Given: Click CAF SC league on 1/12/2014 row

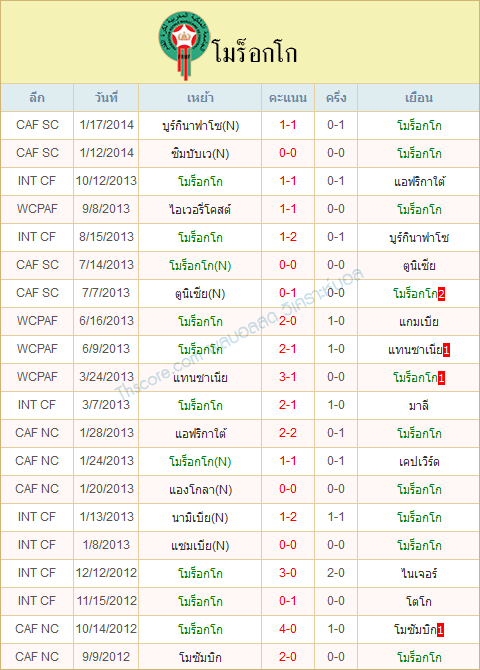Looking at the screenshot, I should [37, 153].
